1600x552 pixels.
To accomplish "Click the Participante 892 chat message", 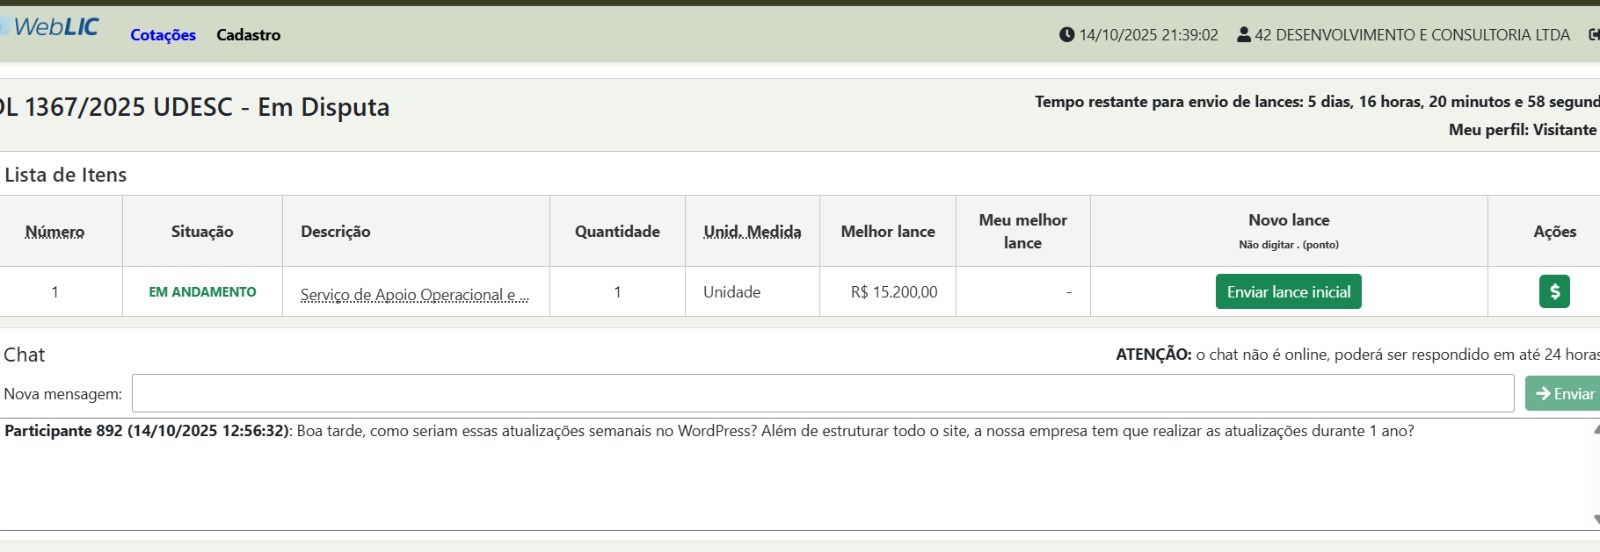I will pyautogui.click(x=708, y=431).
